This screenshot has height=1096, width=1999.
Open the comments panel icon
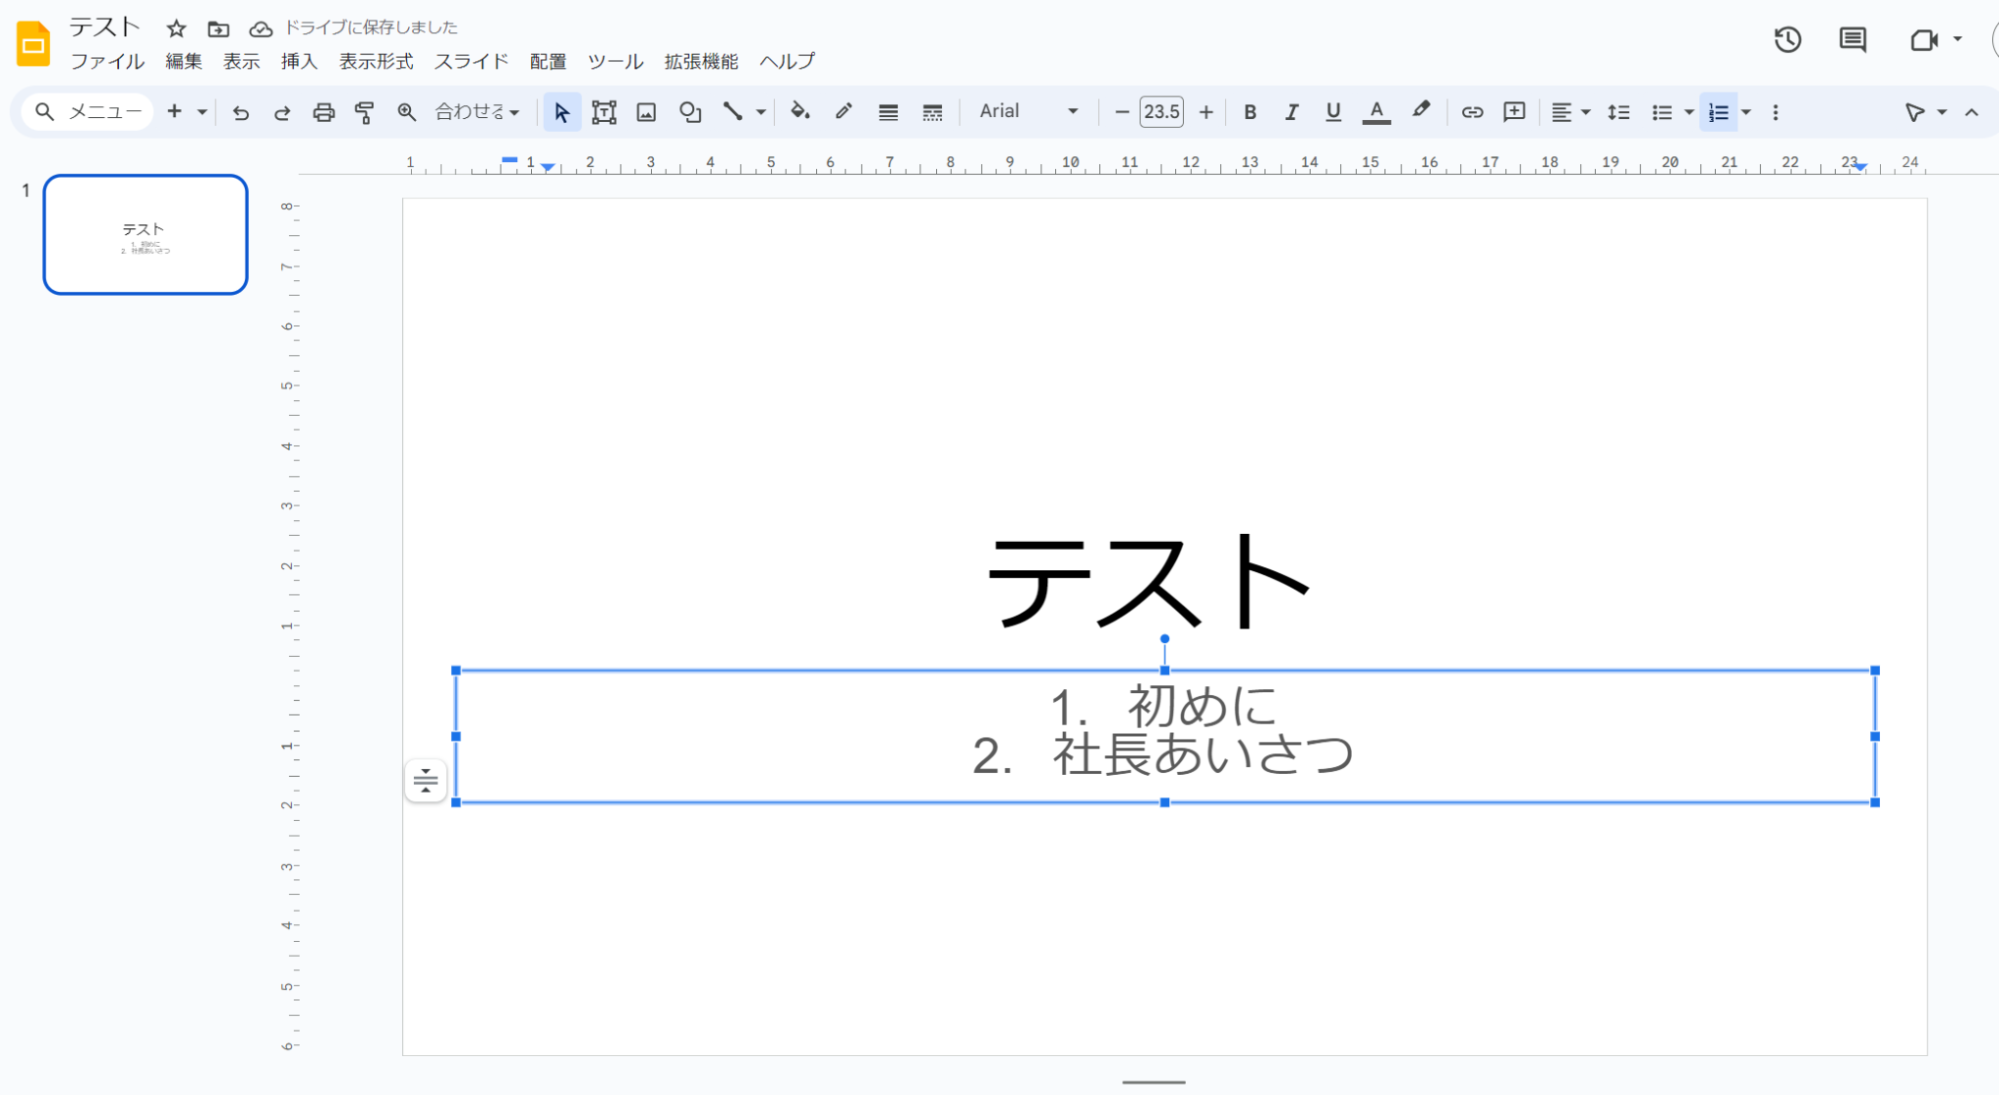tap(1852, 40)
